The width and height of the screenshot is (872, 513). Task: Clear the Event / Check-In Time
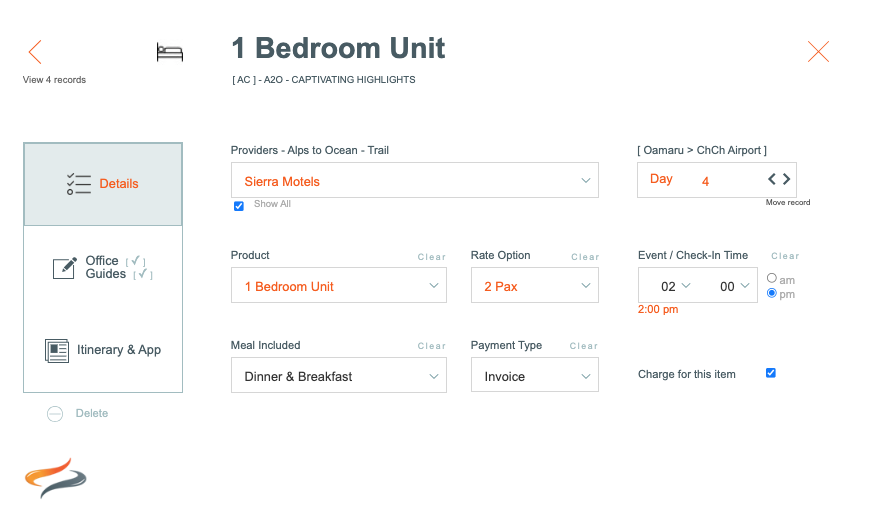pos(785,256)
